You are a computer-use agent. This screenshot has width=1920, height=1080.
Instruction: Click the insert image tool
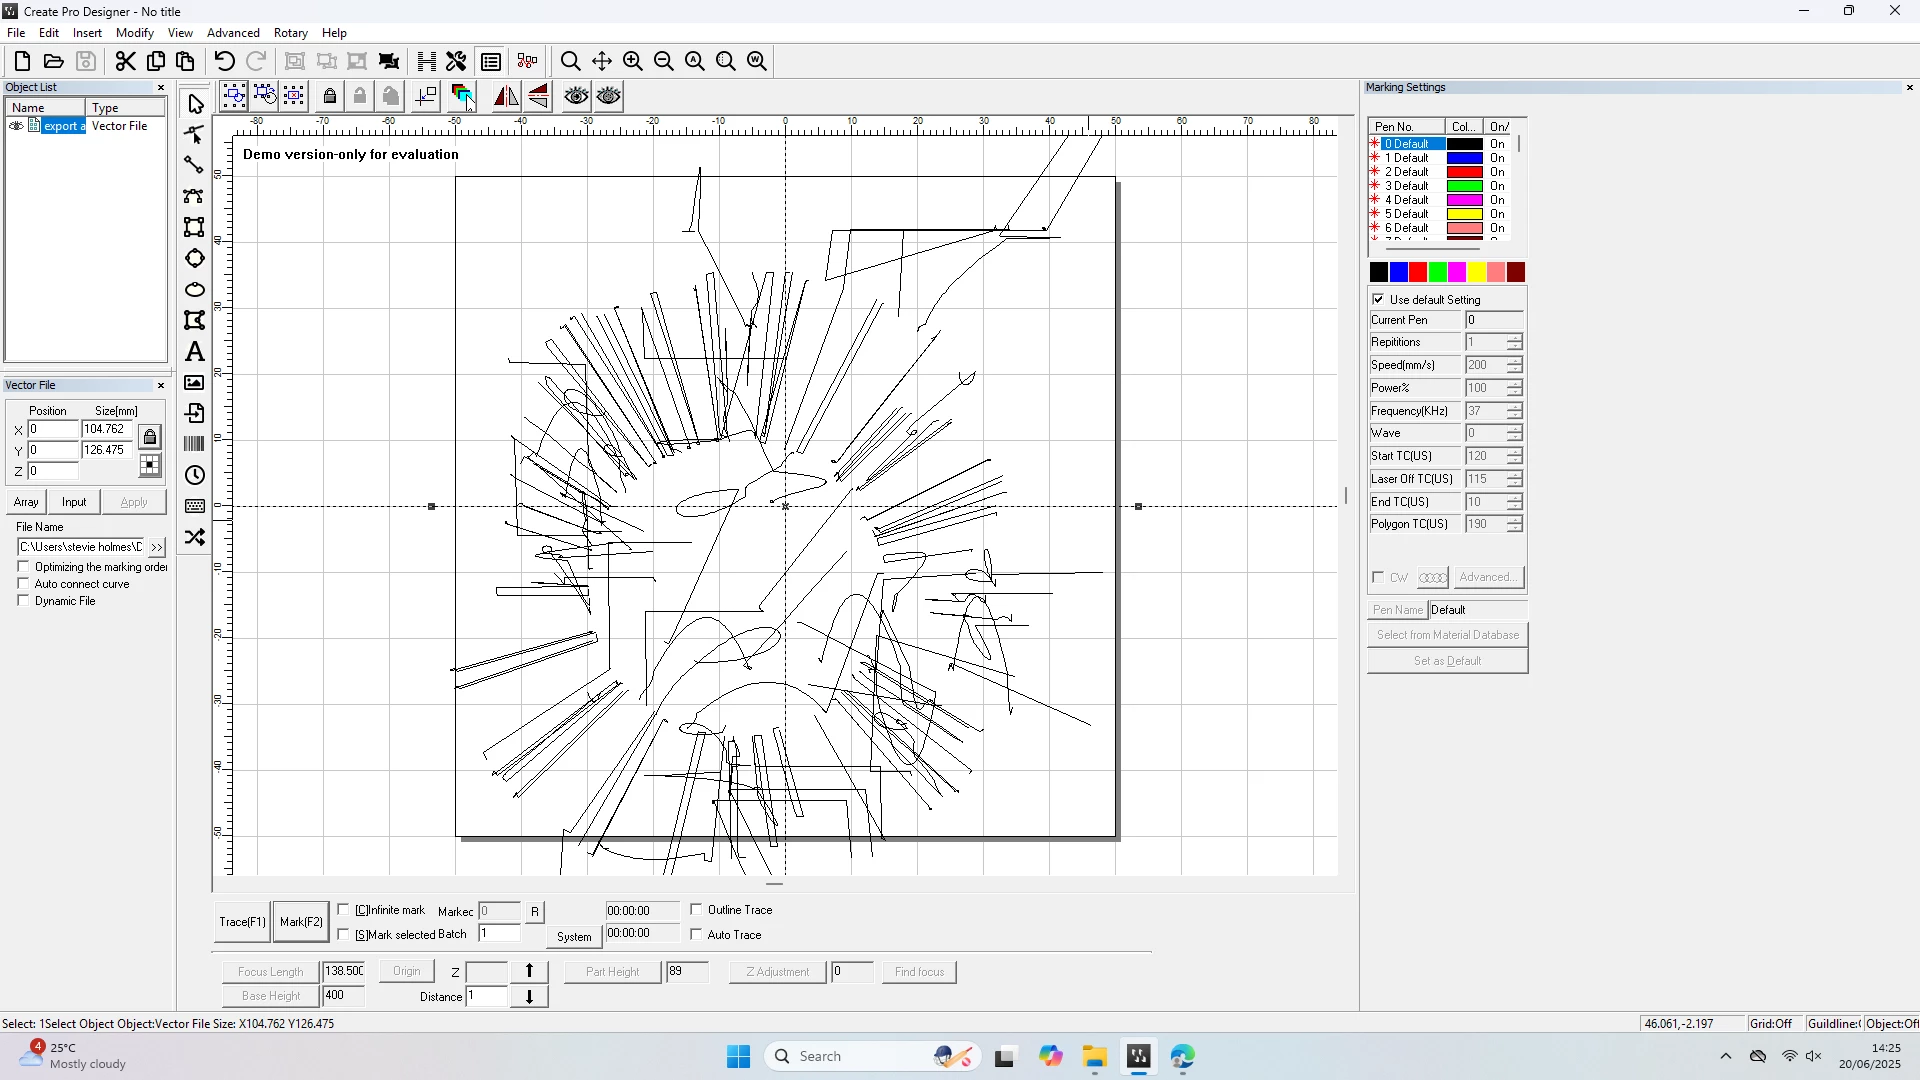(x=195, y=383)
